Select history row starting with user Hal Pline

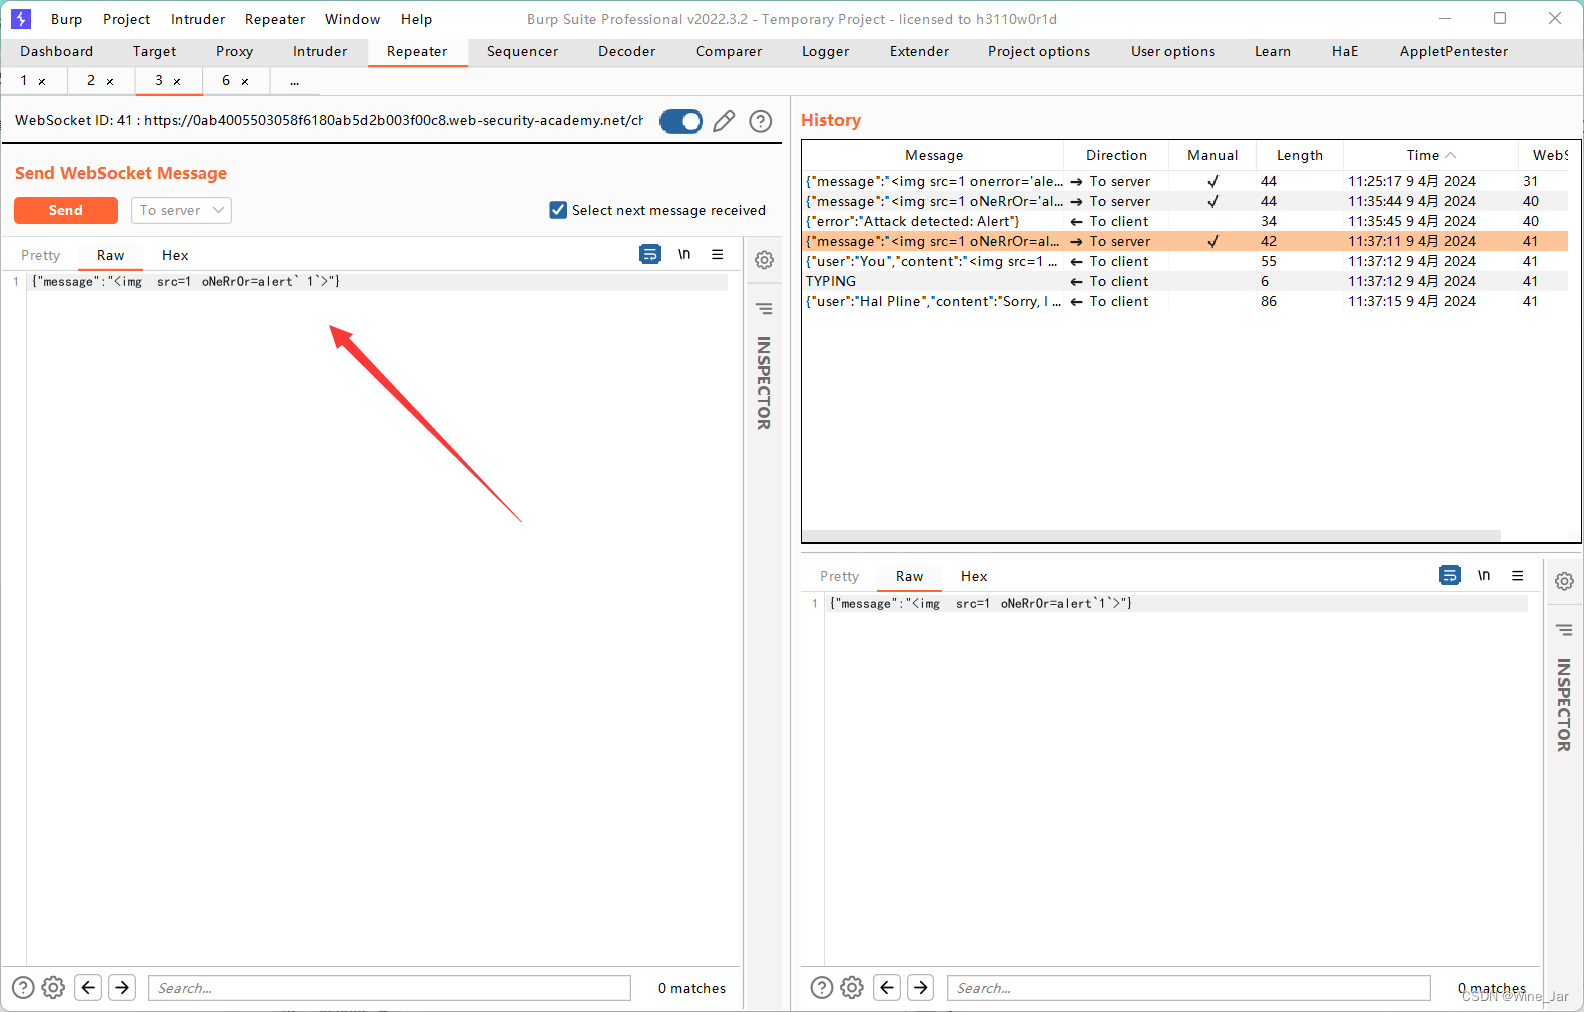1186,301
